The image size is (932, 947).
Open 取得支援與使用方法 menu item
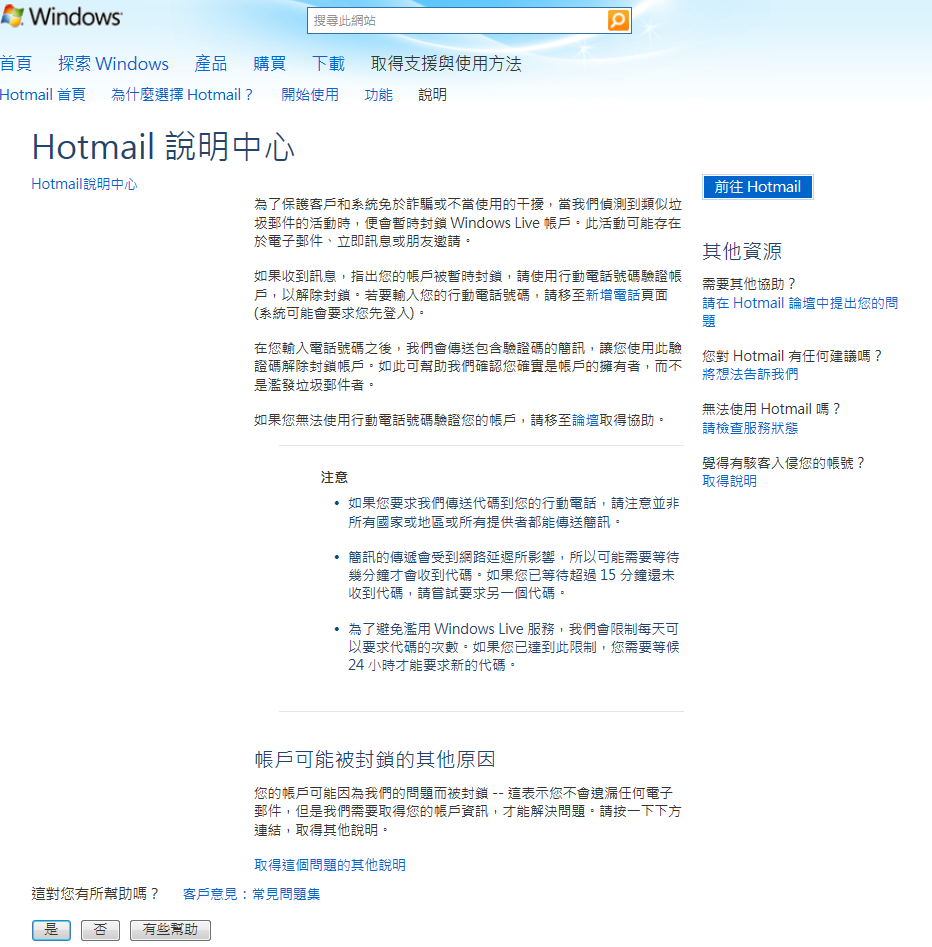446,63
